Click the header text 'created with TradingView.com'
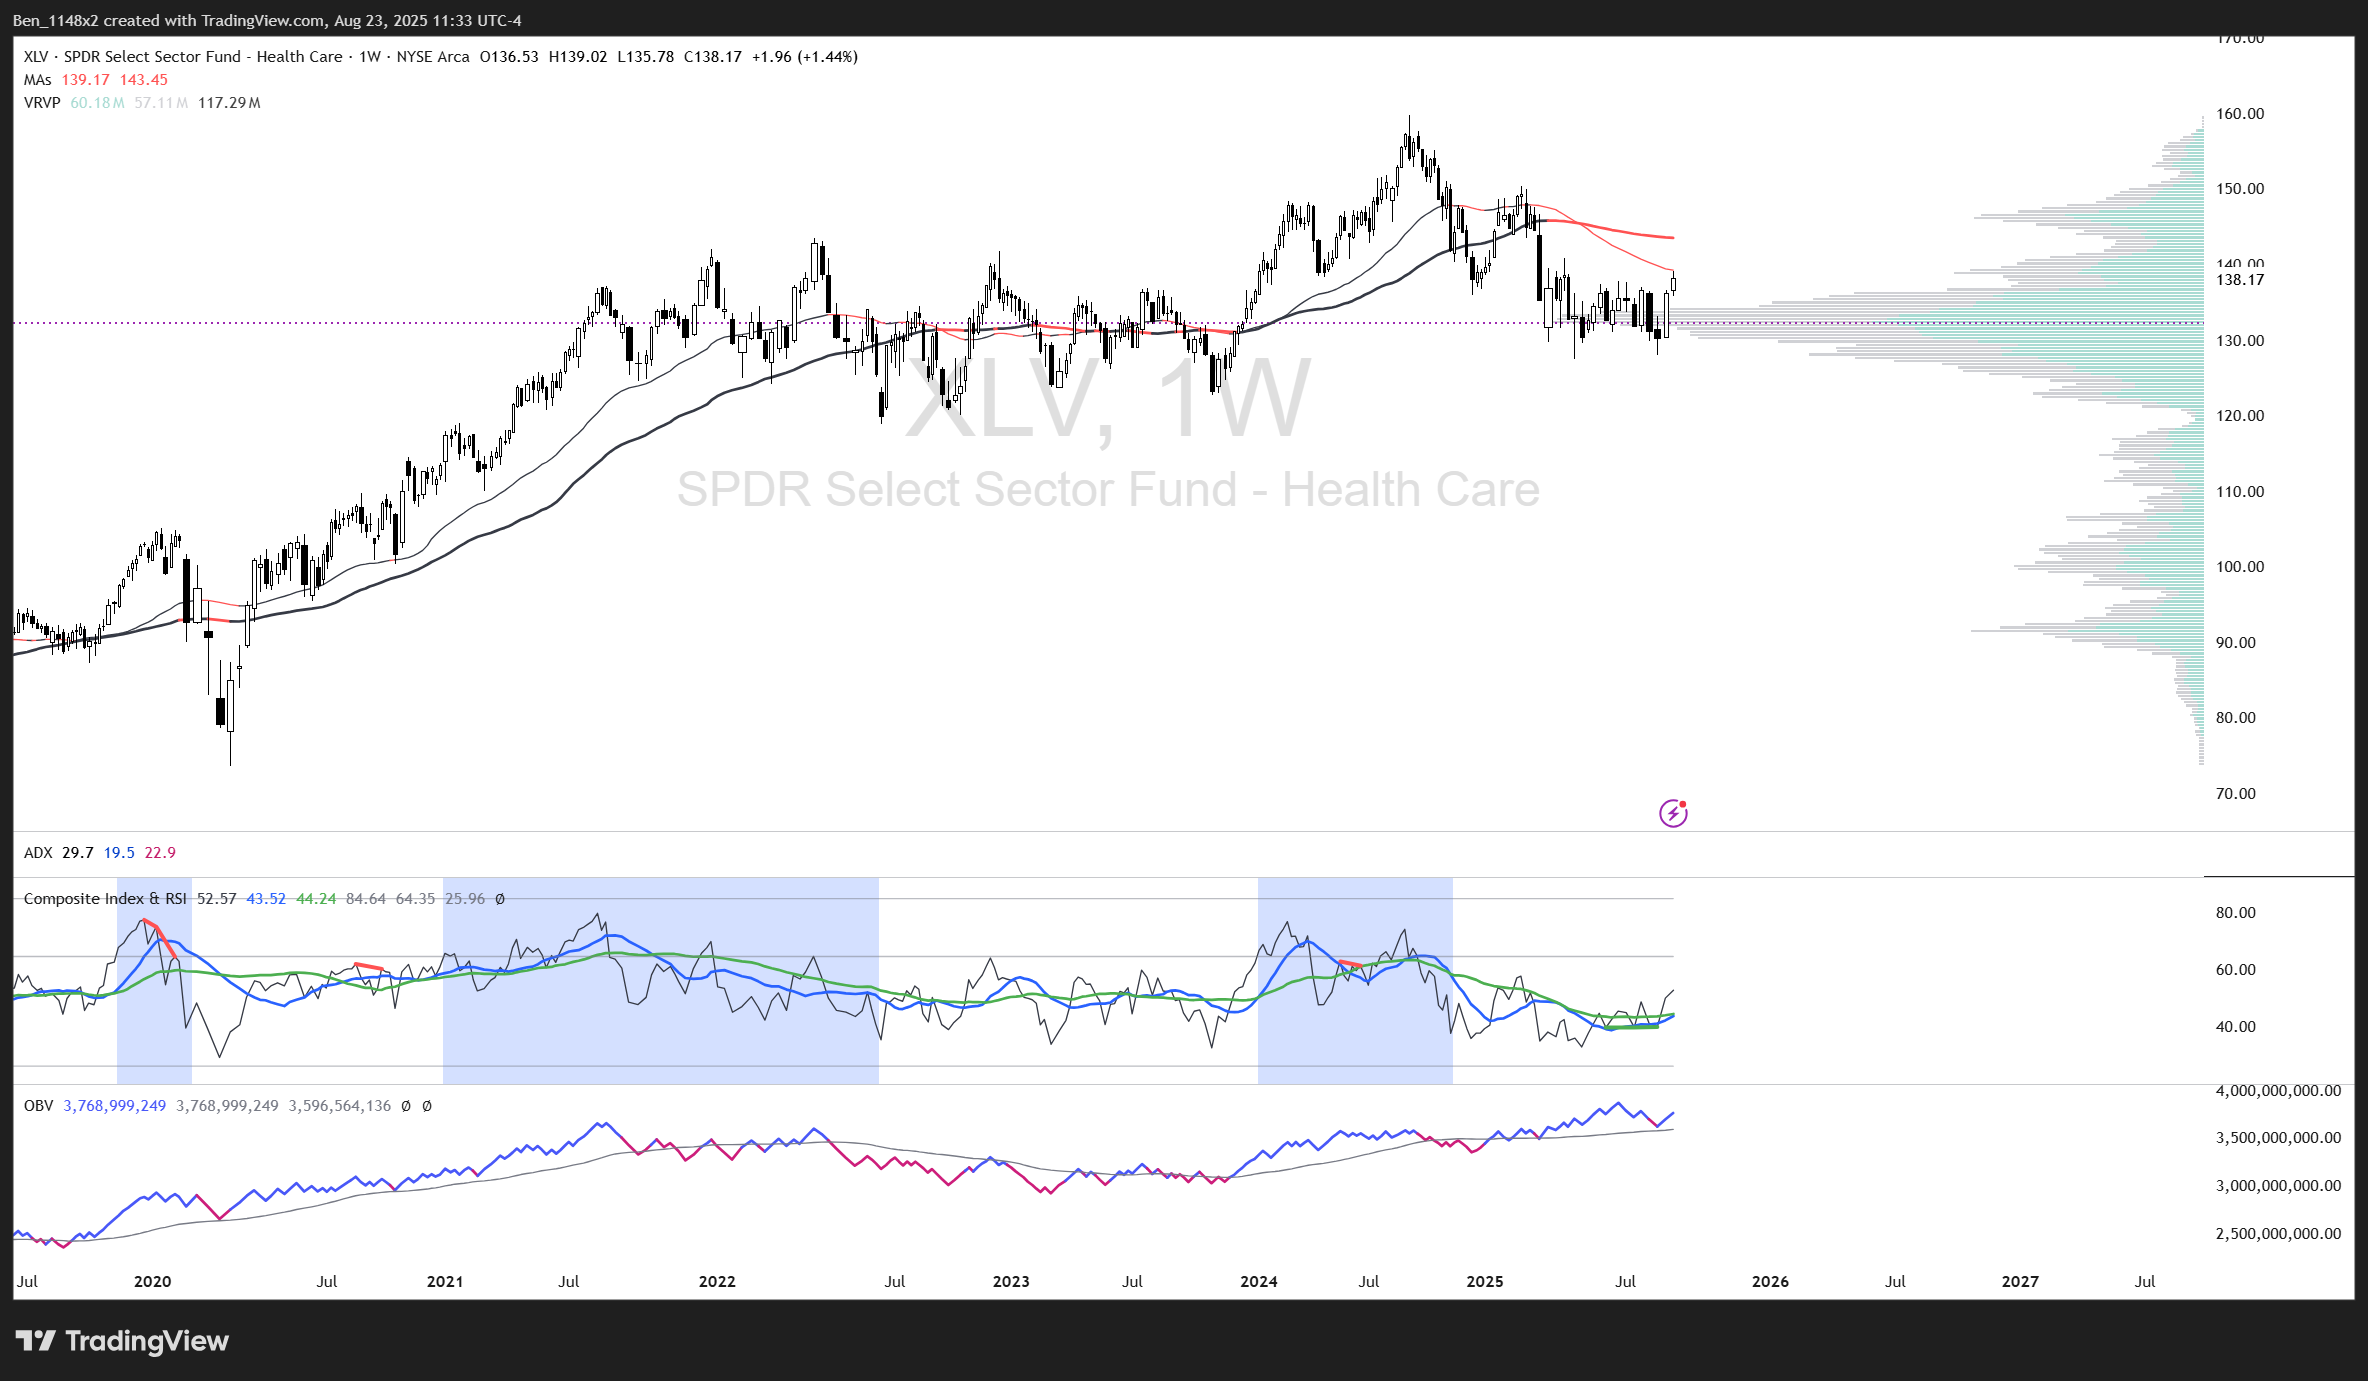 [214, 20]
